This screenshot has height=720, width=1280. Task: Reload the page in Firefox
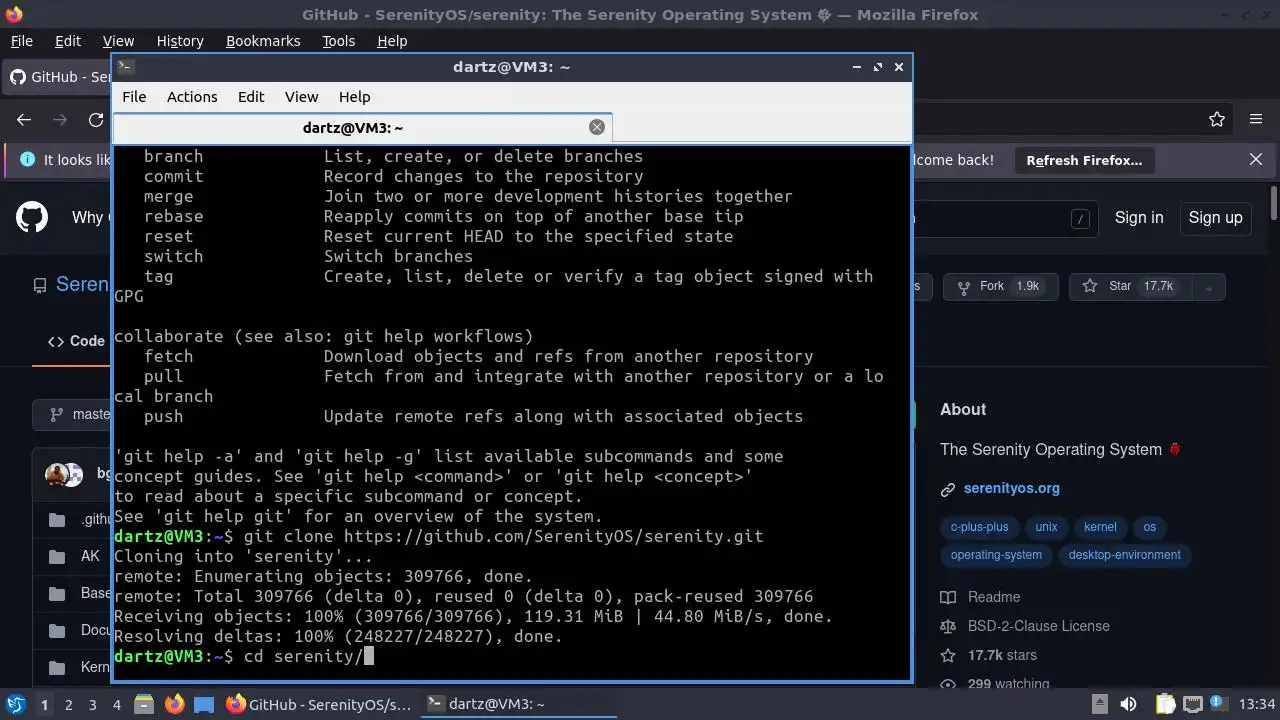click(x=96, y=120)
